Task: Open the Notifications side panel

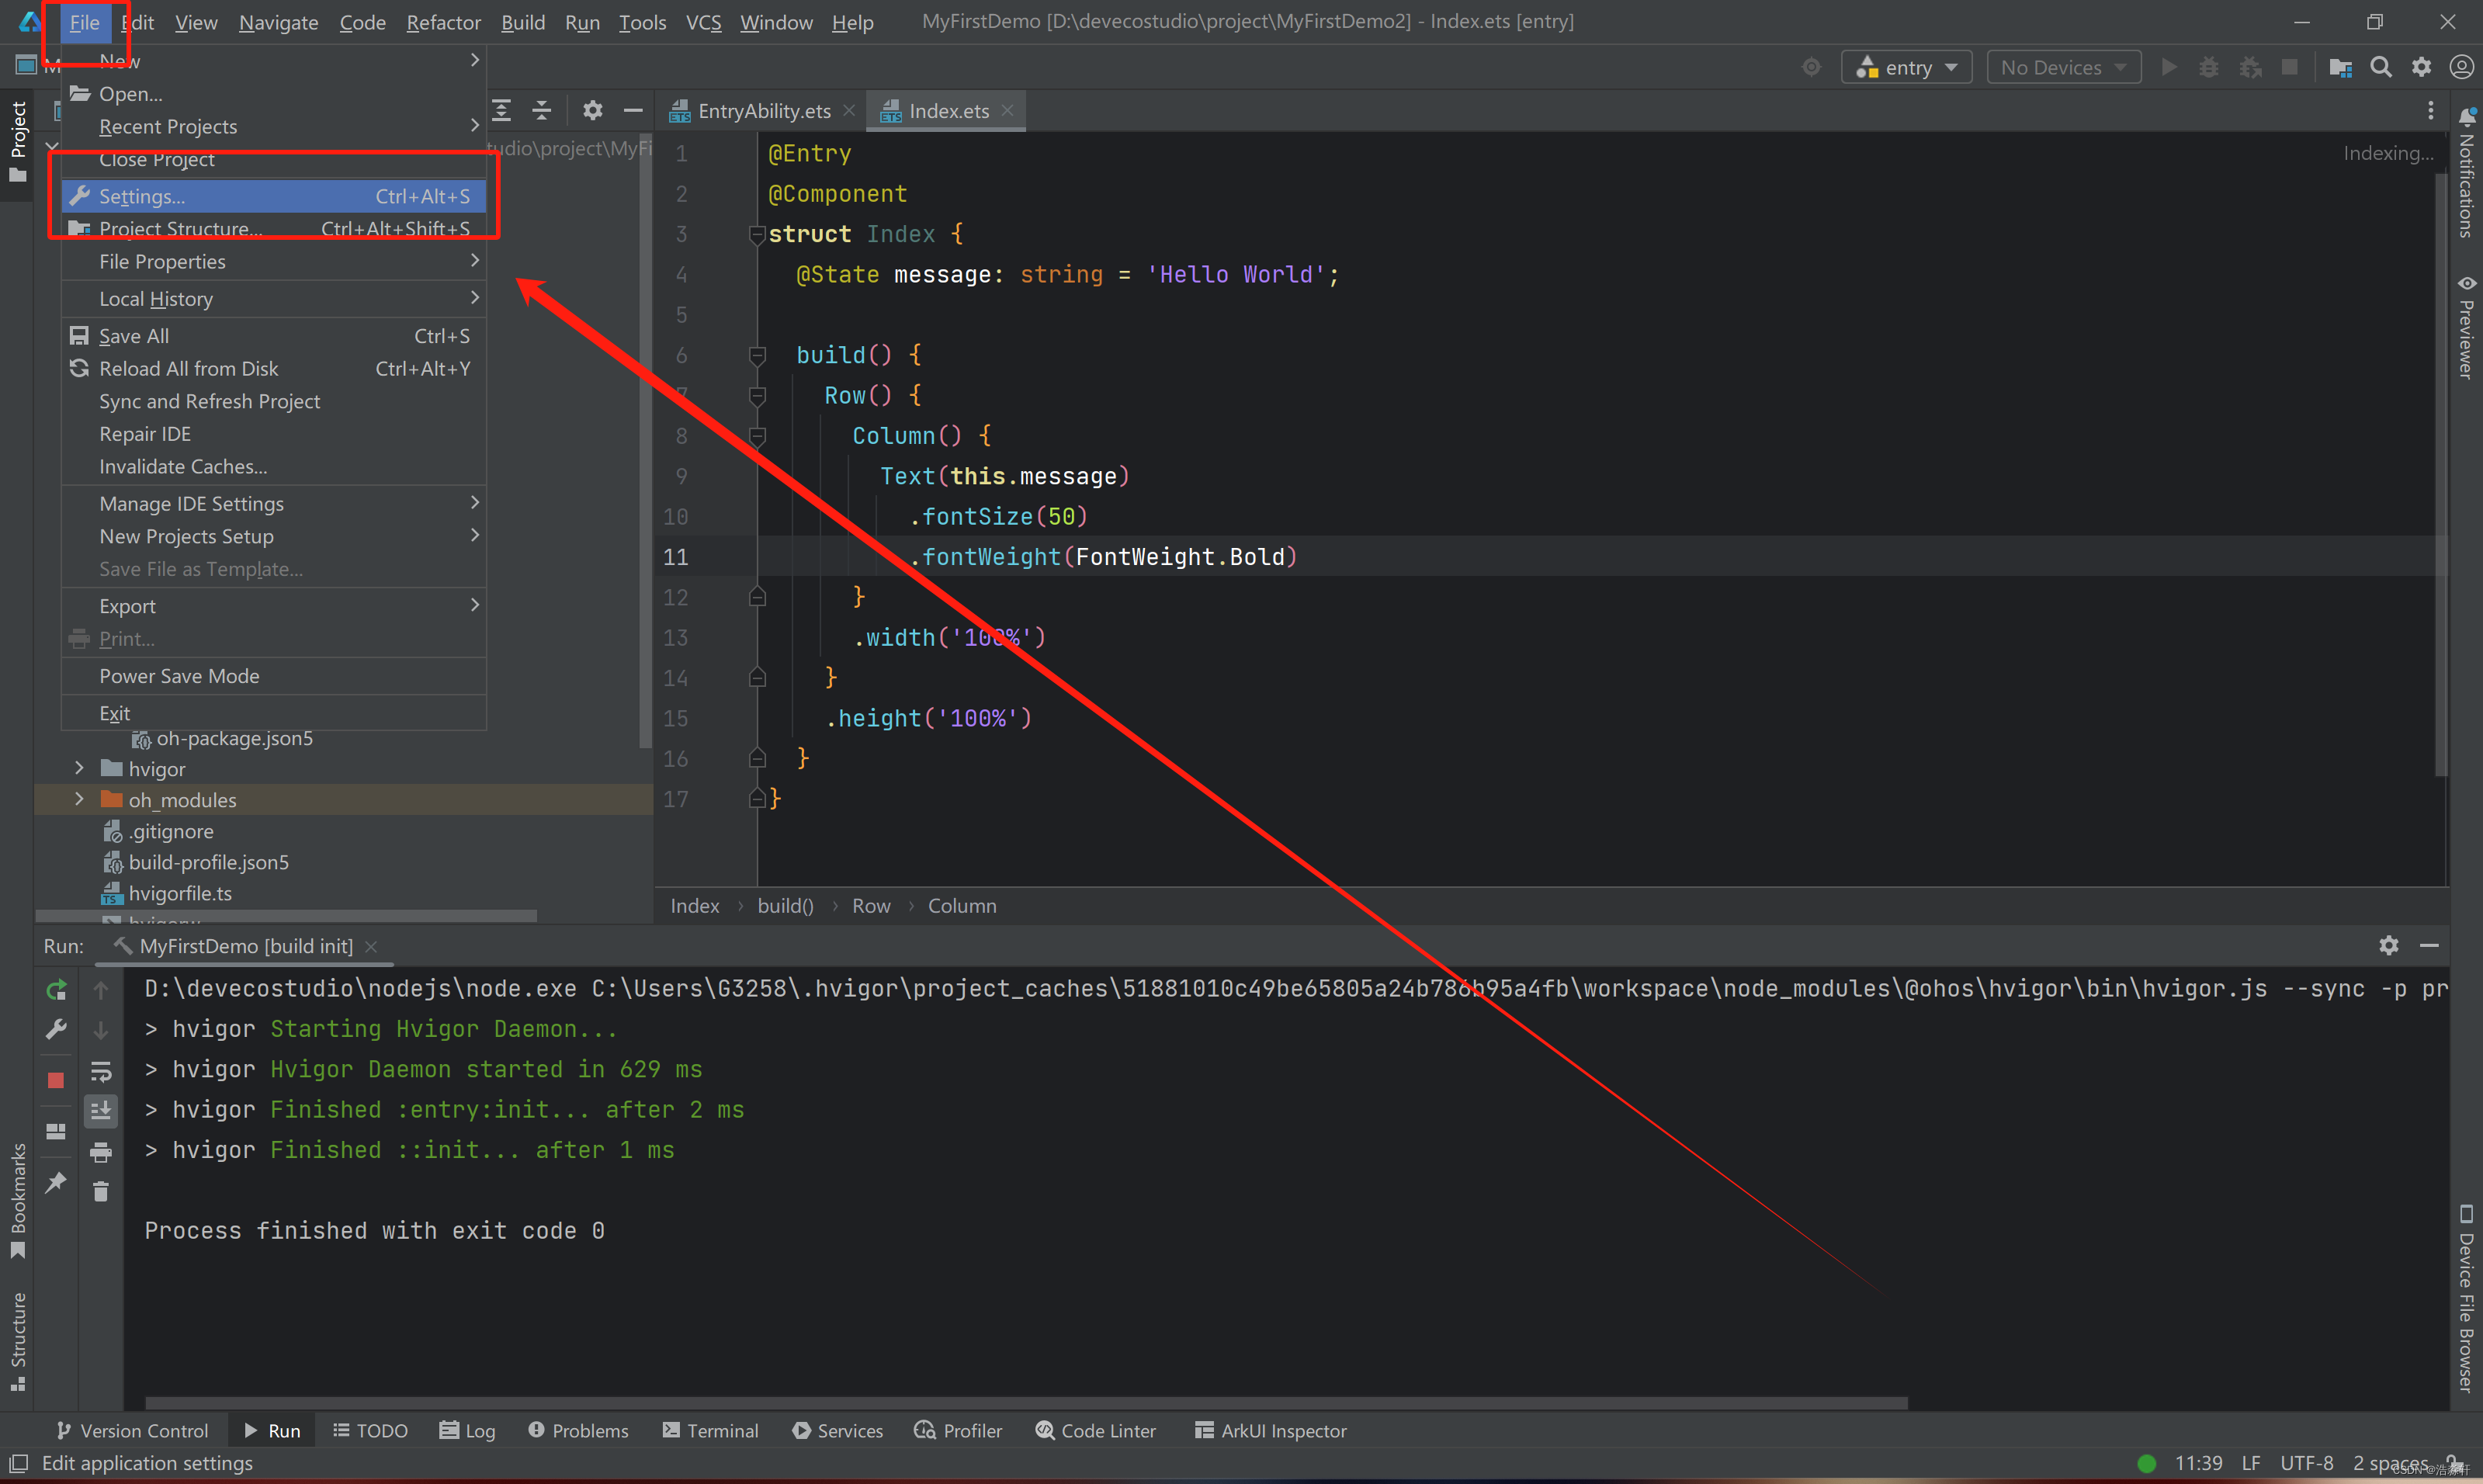Action: click(2466, 173)
